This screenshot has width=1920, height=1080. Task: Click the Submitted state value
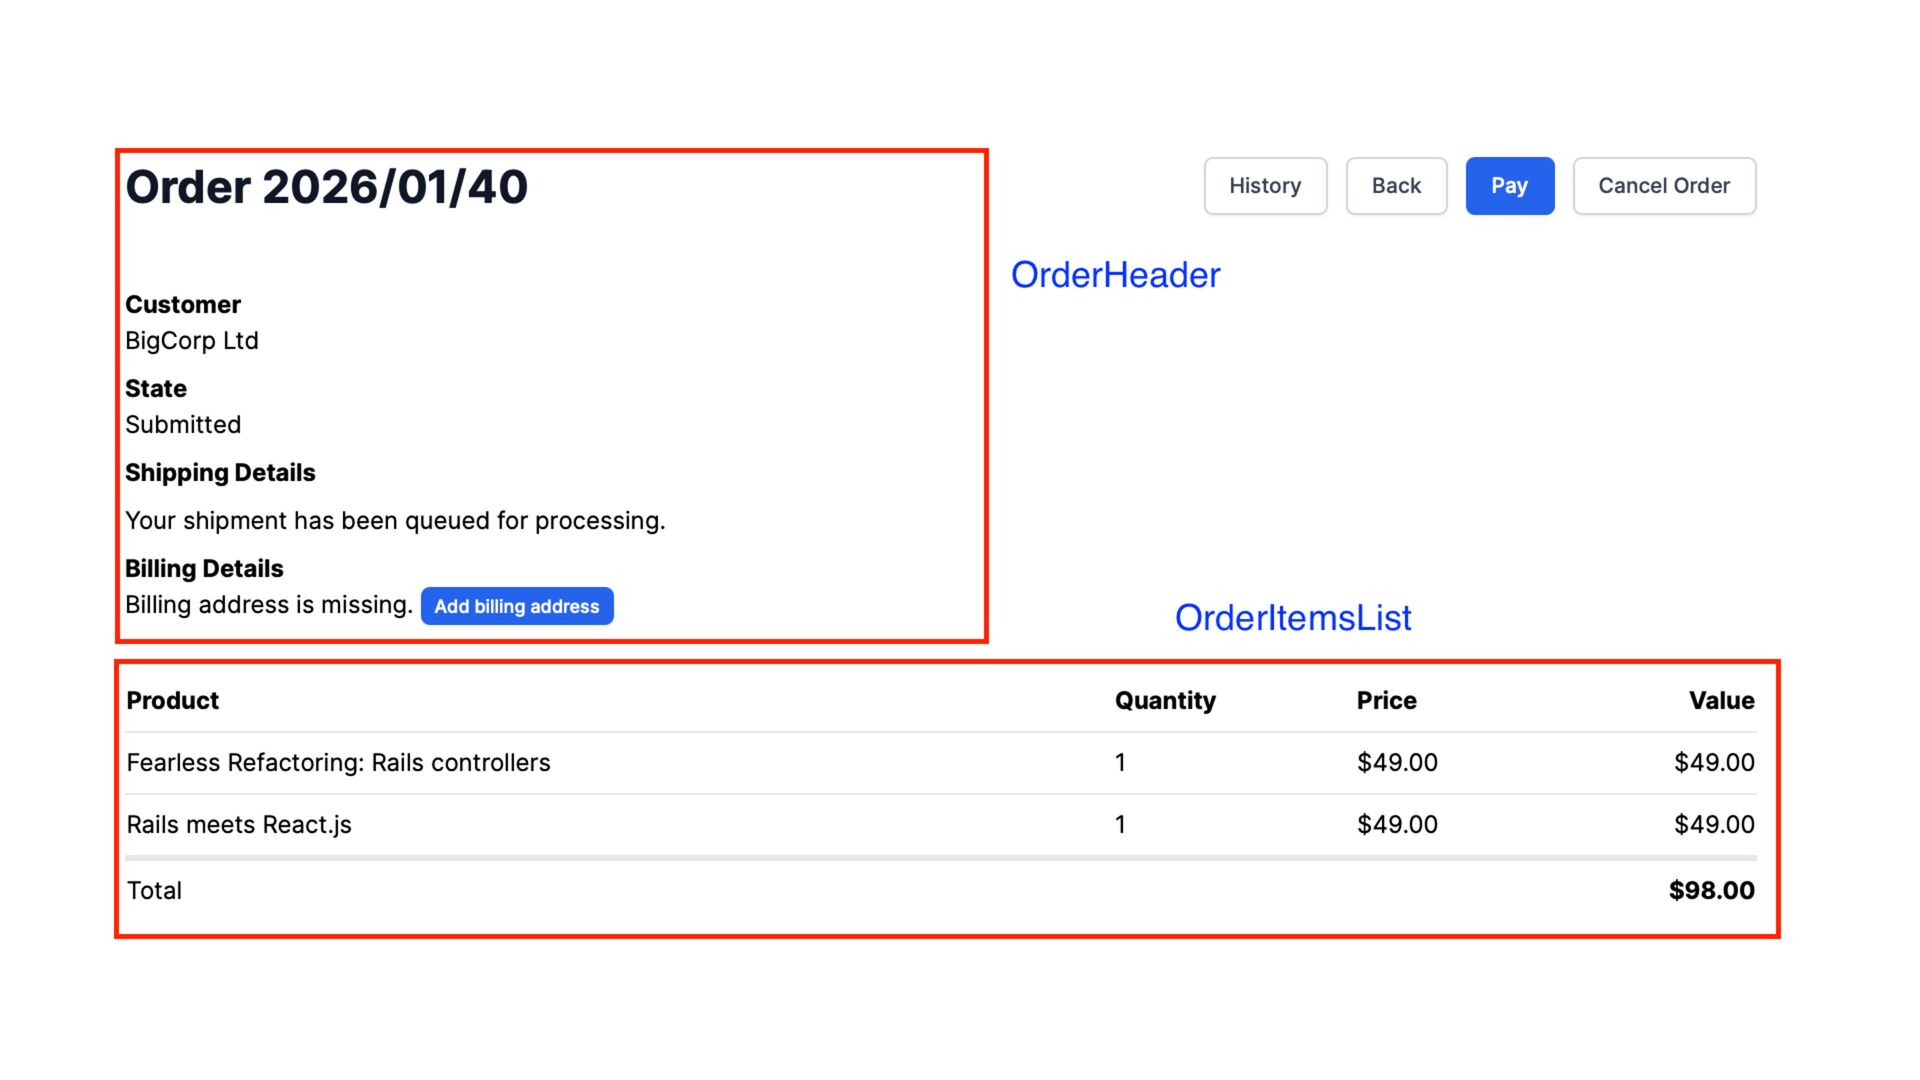click(183, 425)
